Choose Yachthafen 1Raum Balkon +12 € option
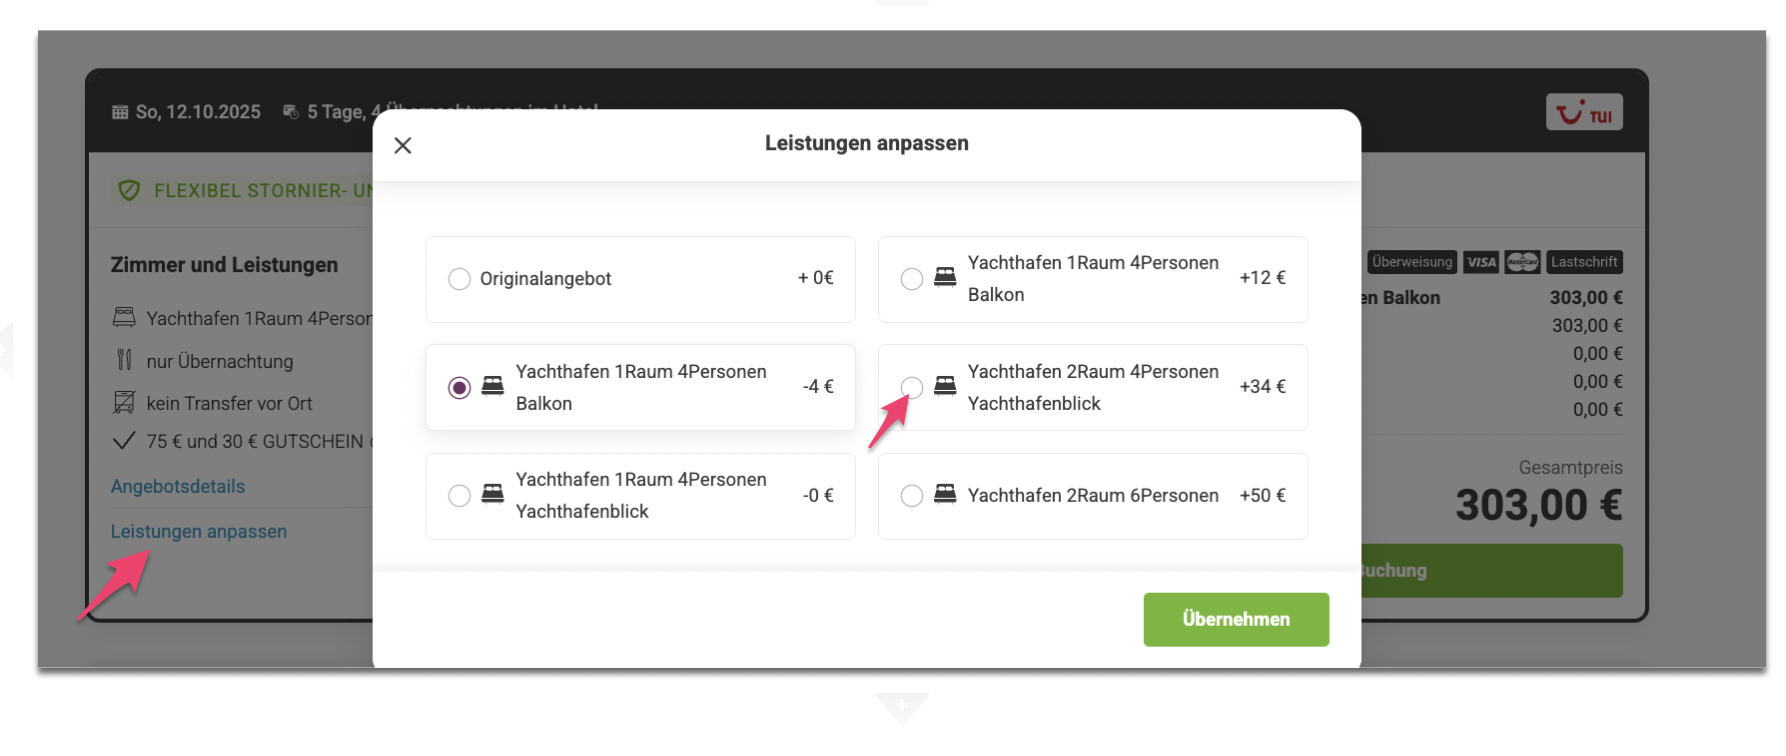The height and width of the screenshot is (756, 1786). coord(911,279)
